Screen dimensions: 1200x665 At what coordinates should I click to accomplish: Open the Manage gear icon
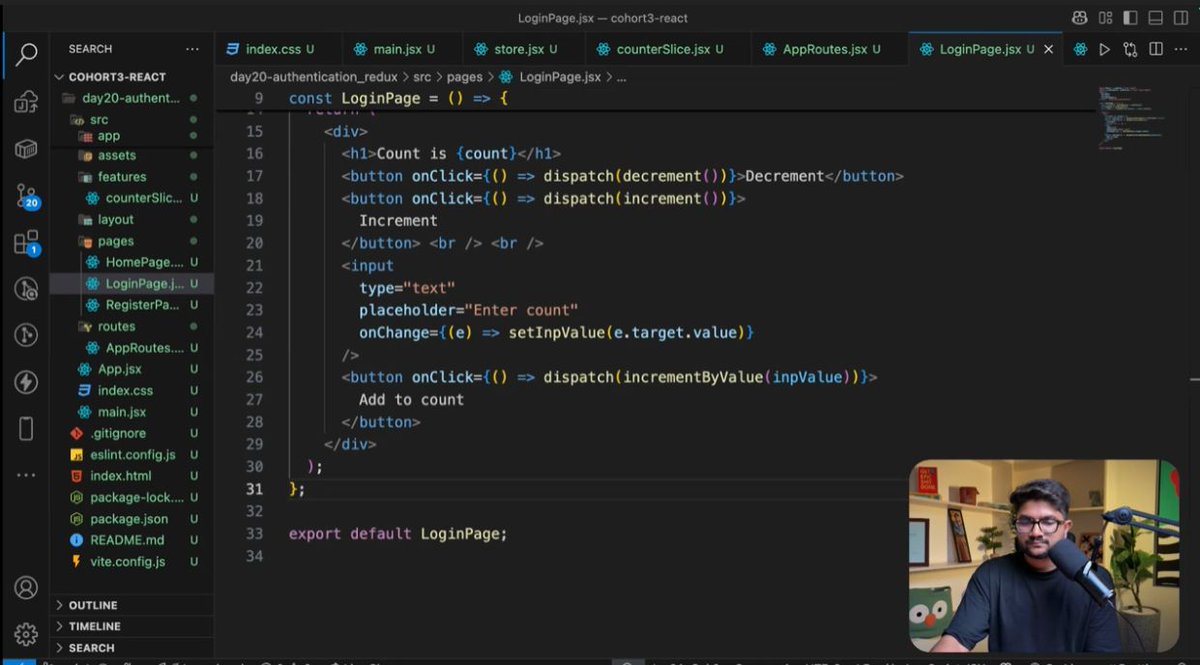point(27,634)
